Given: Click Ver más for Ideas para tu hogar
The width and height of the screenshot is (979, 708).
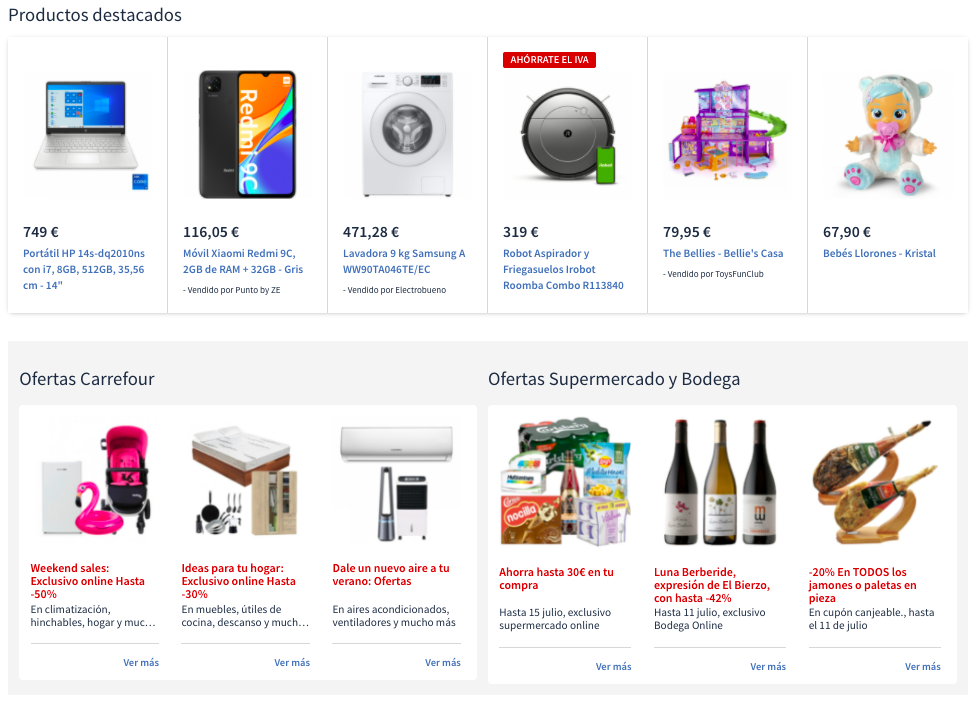Looking at the screenshot, I should [x=292, y=662].
